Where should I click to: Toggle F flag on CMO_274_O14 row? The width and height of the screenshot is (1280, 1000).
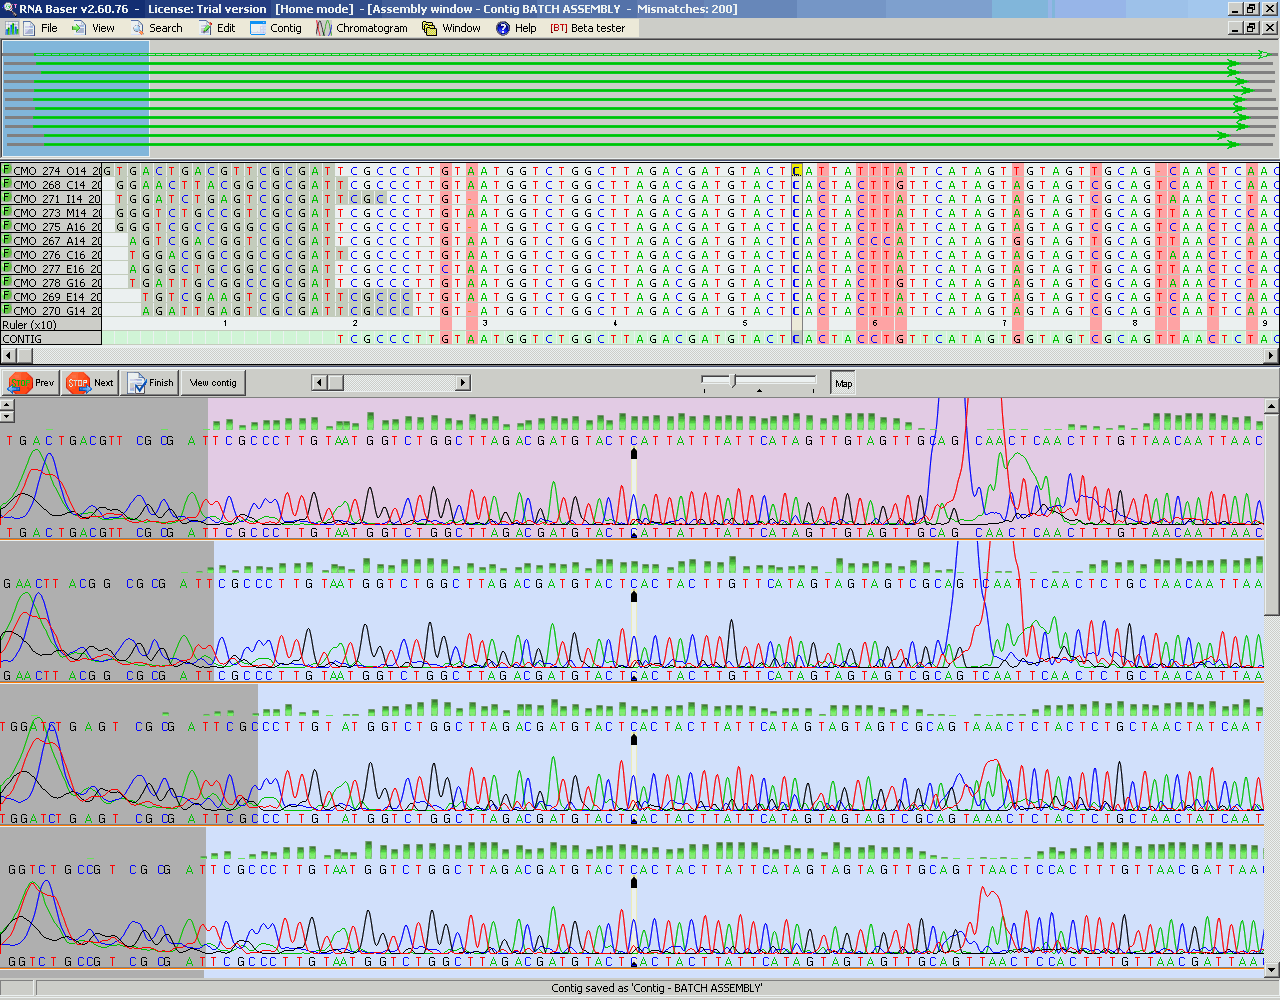7,170
